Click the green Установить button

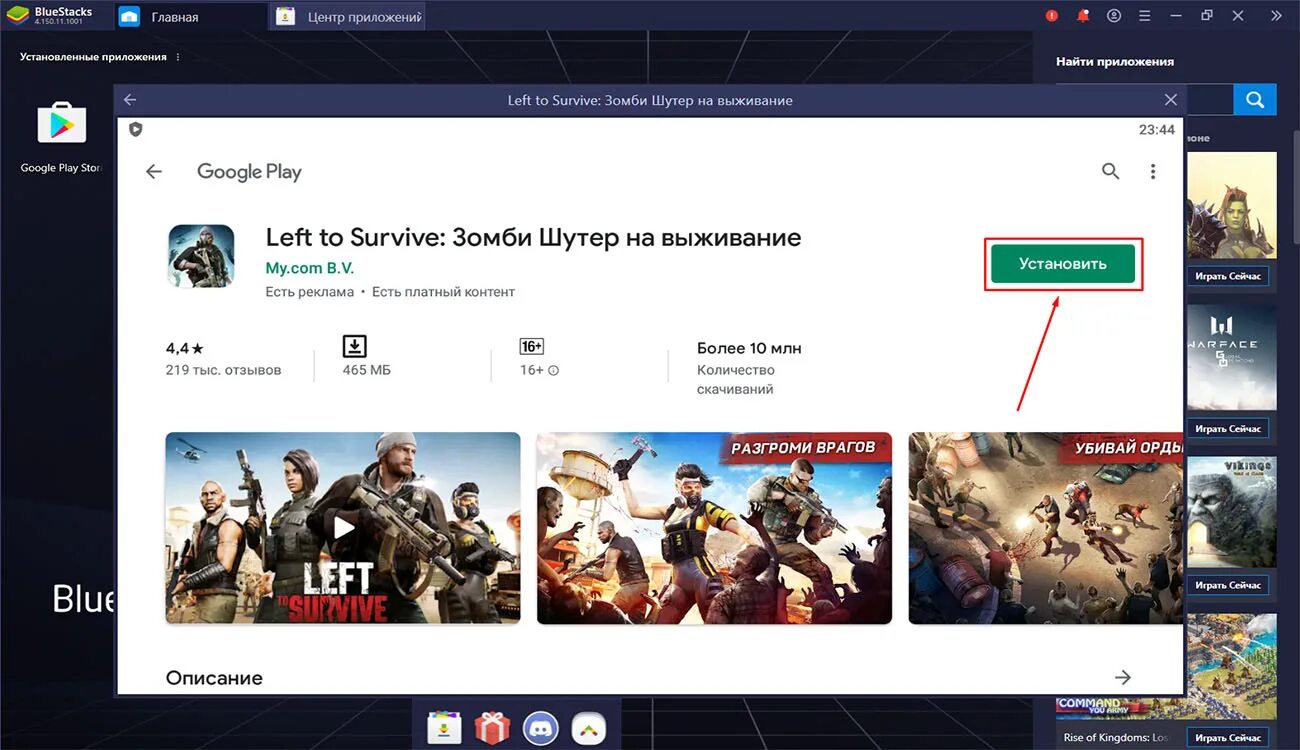coord(1063,264)
